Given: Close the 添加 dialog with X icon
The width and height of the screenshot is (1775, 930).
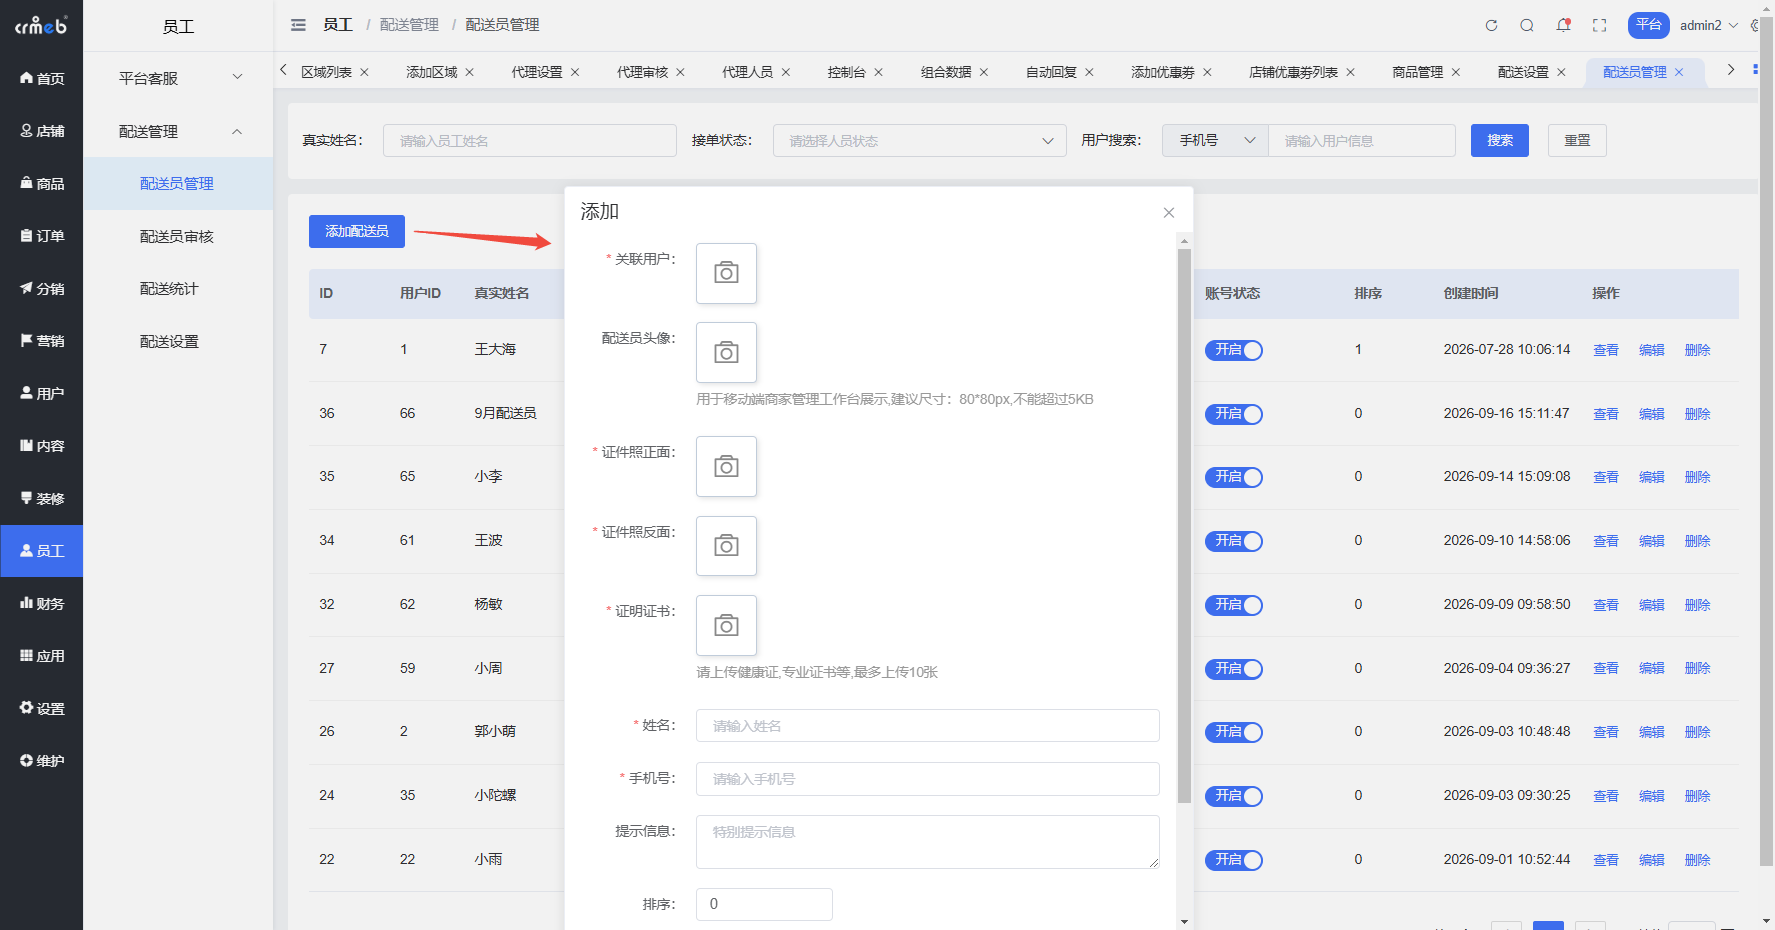Looking at the screenshot, I should (1169, 212).
